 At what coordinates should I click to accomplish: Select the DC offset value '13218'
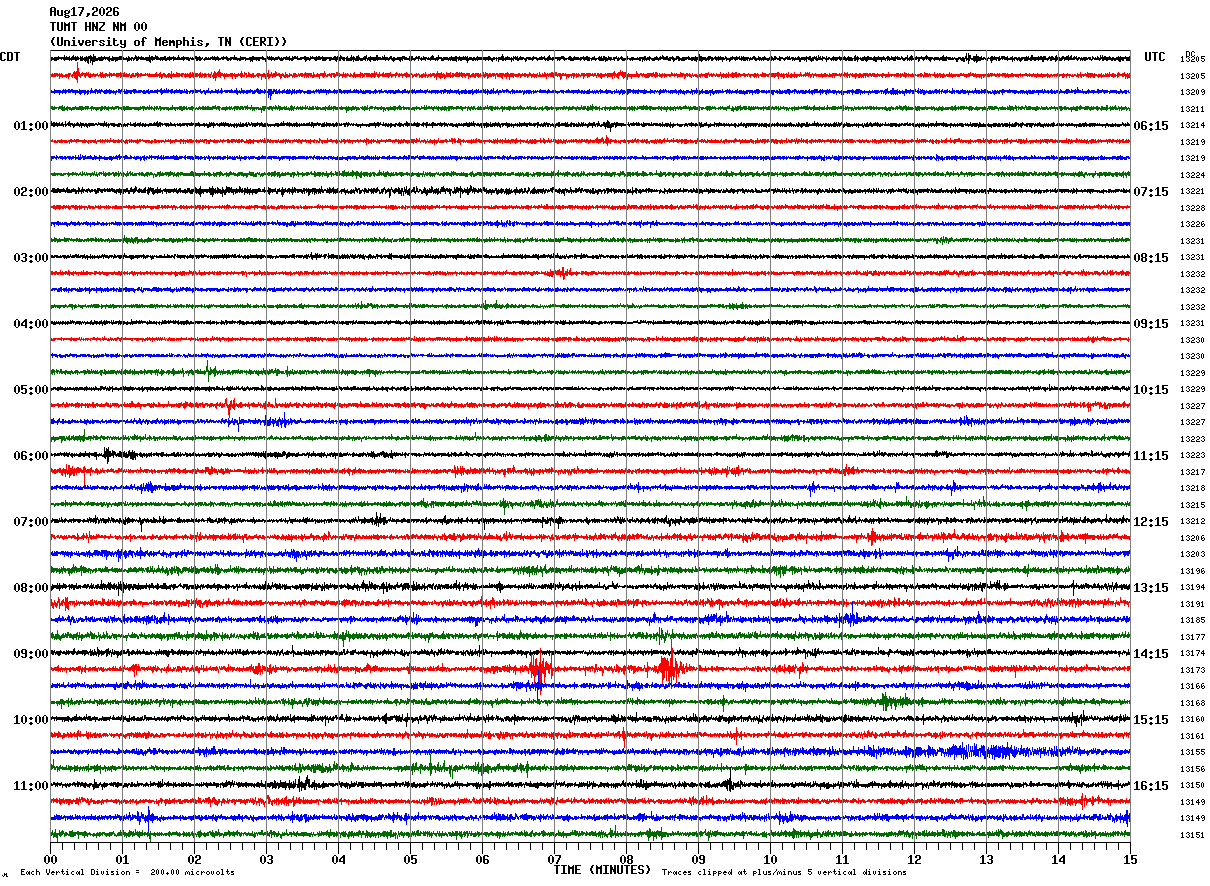click(x=1192, y=489)
